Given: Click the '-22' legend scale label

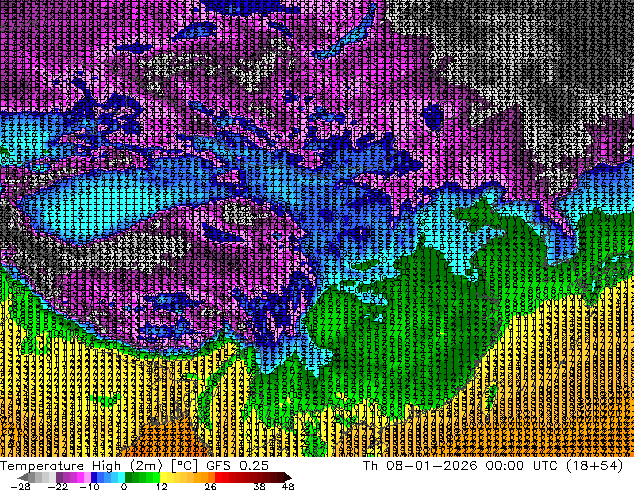Looking at the screenshot, I should [x=58, y=486].
